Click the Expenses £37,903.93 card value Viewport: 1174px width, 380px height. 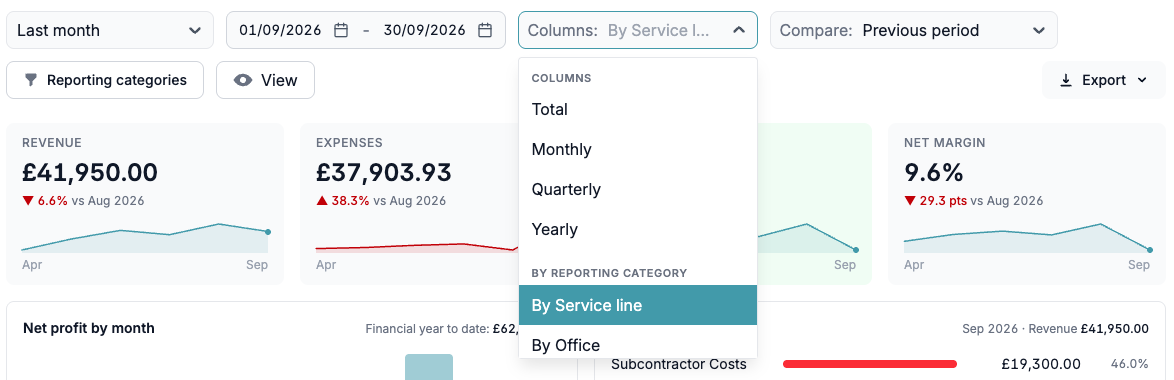[x=383, y=173]
